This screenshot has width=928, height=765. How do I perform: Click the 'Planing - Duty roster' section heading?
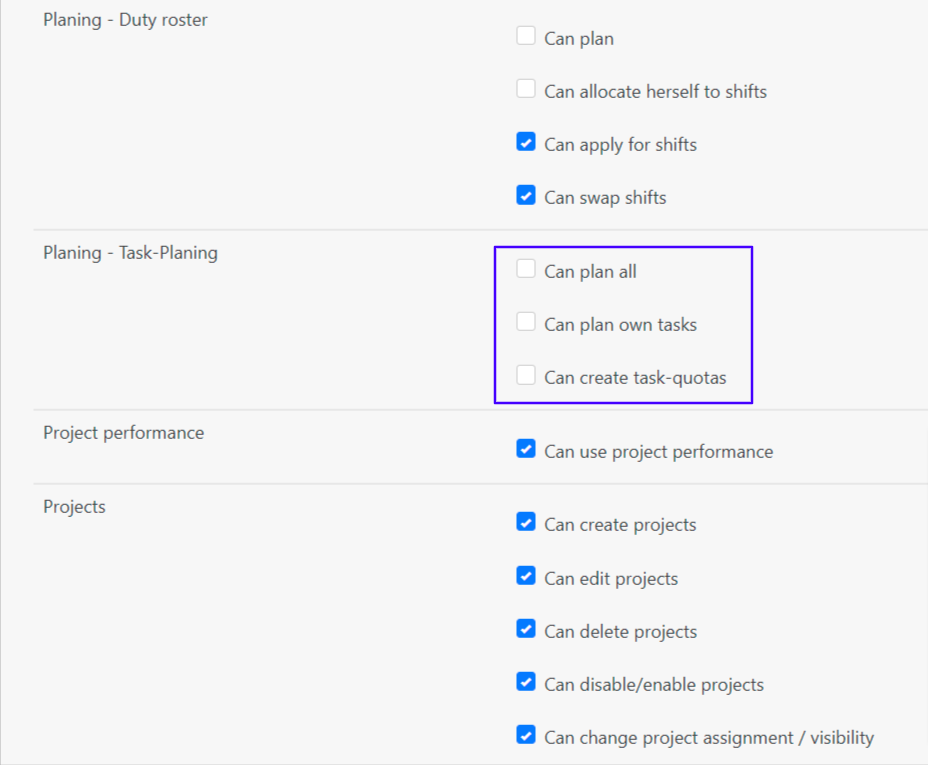tap(125, 20)
